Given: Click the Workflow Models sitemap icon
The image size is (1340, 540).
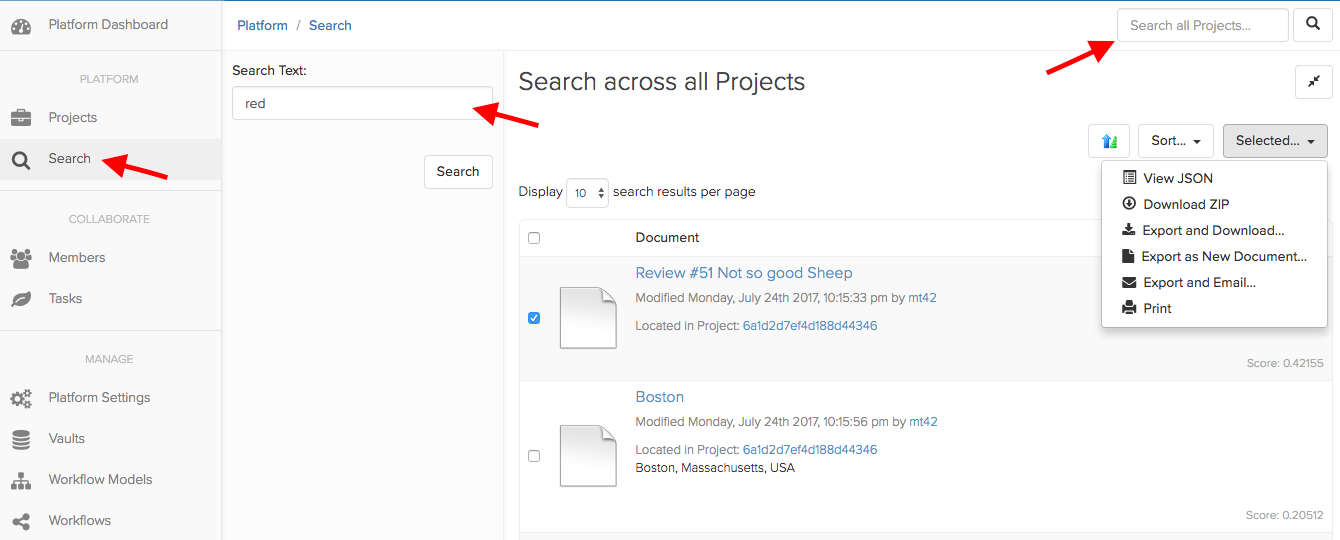Looking at the screenshot, I should [x=21, y=480].
